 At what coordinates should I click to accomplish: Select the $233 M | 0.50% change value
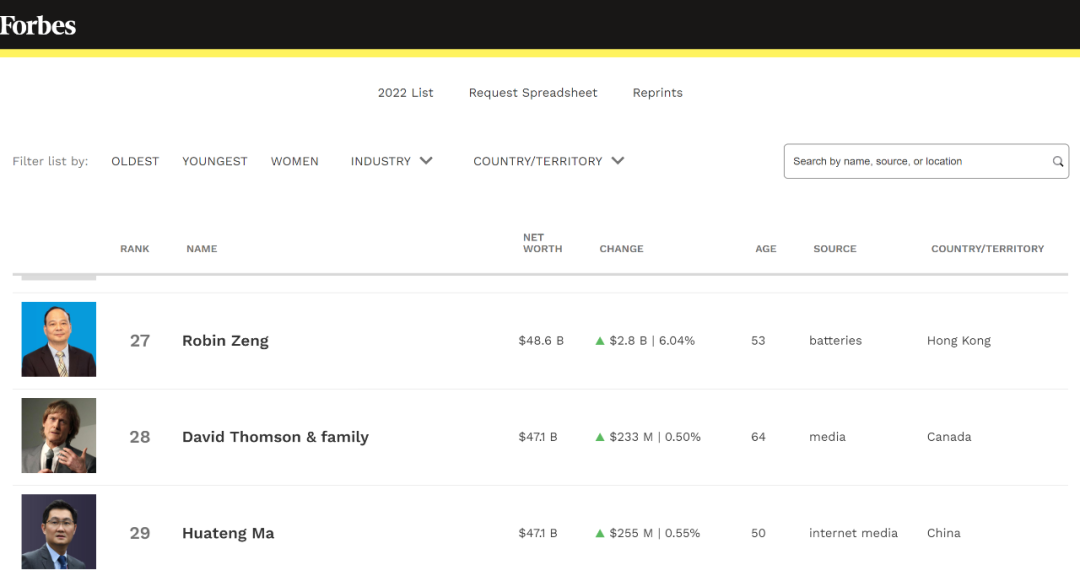pyautogui.click(x=655, y=437)
